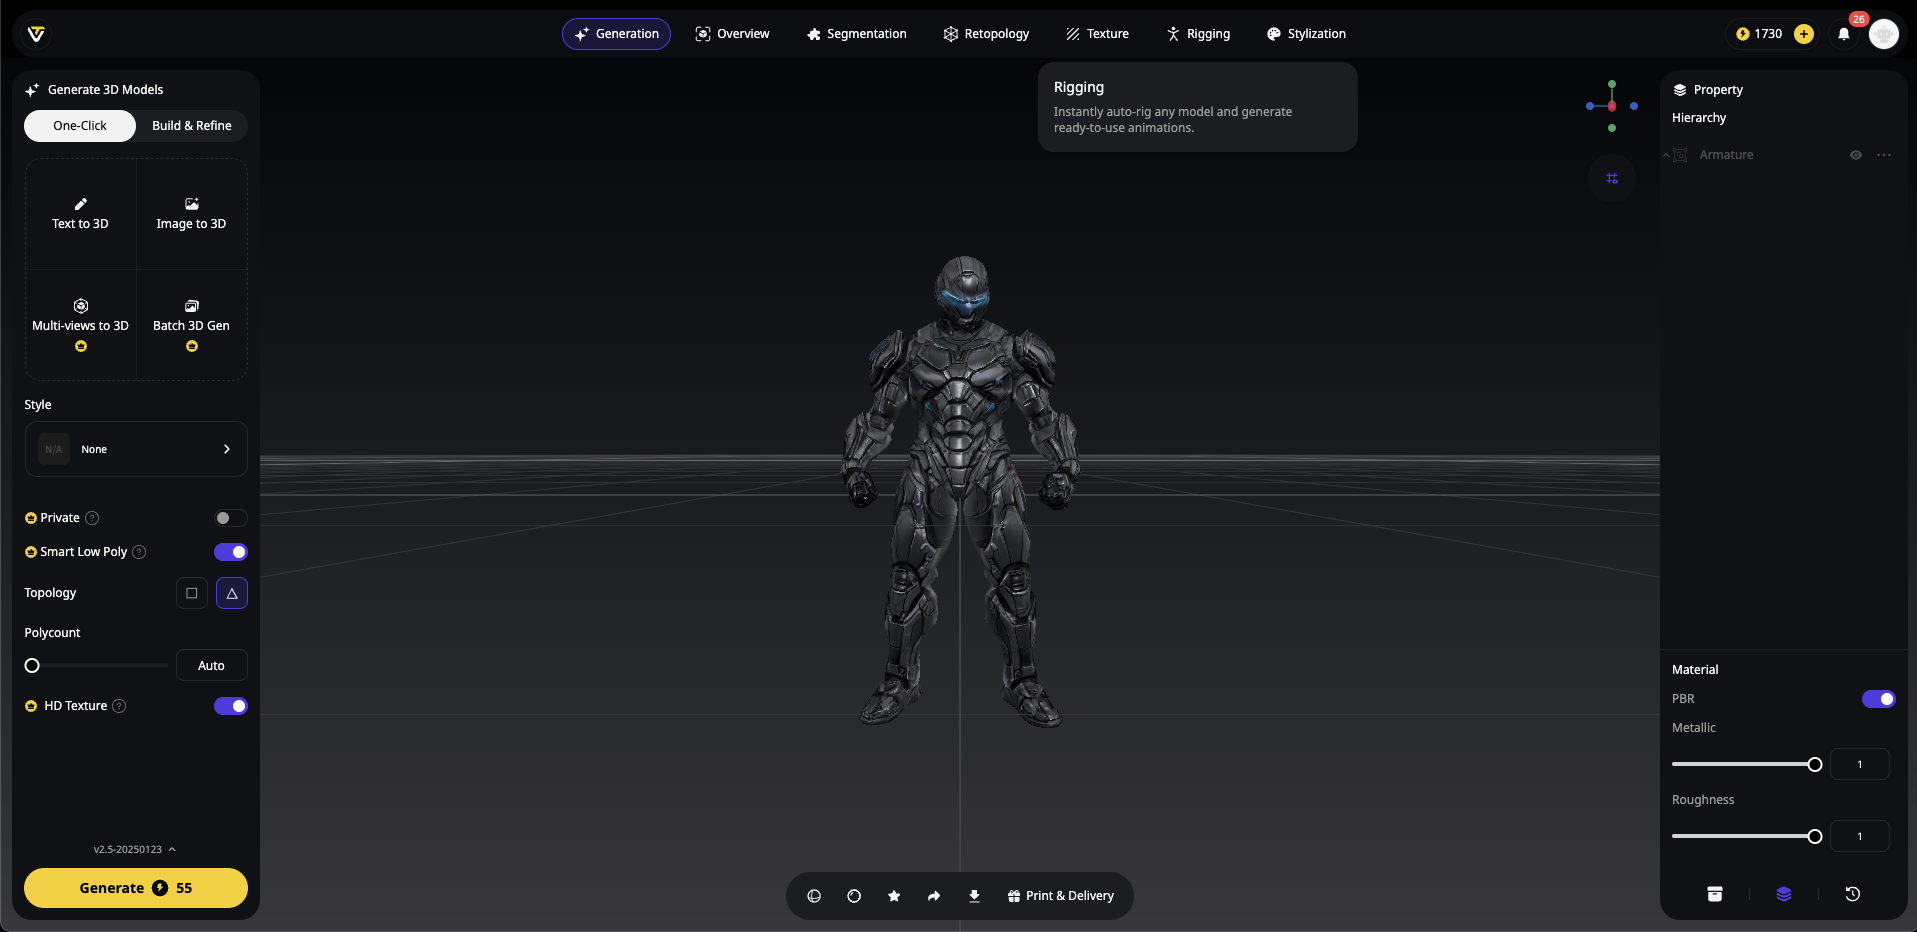Image resolution: width=1917 pixels, height=932 pixels.
Task: Choose Image to 3D option
Action: [191, 214]
